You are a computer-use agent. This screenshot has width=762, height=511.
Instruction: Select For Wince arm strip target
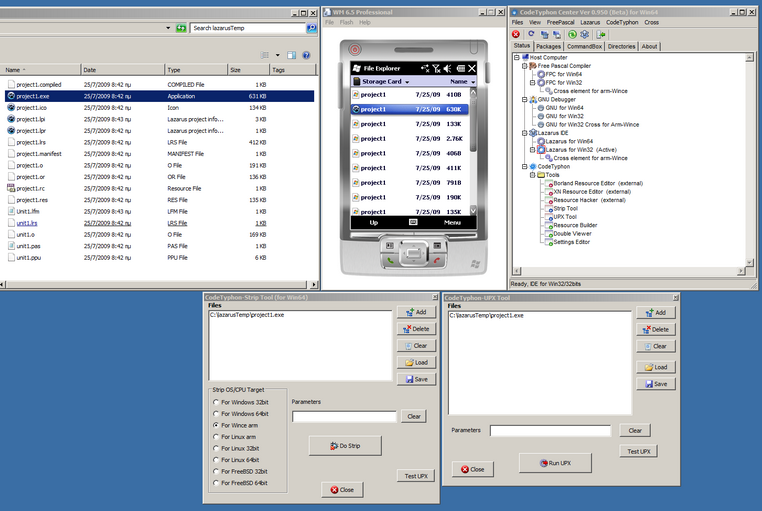[x=216, y=425]
